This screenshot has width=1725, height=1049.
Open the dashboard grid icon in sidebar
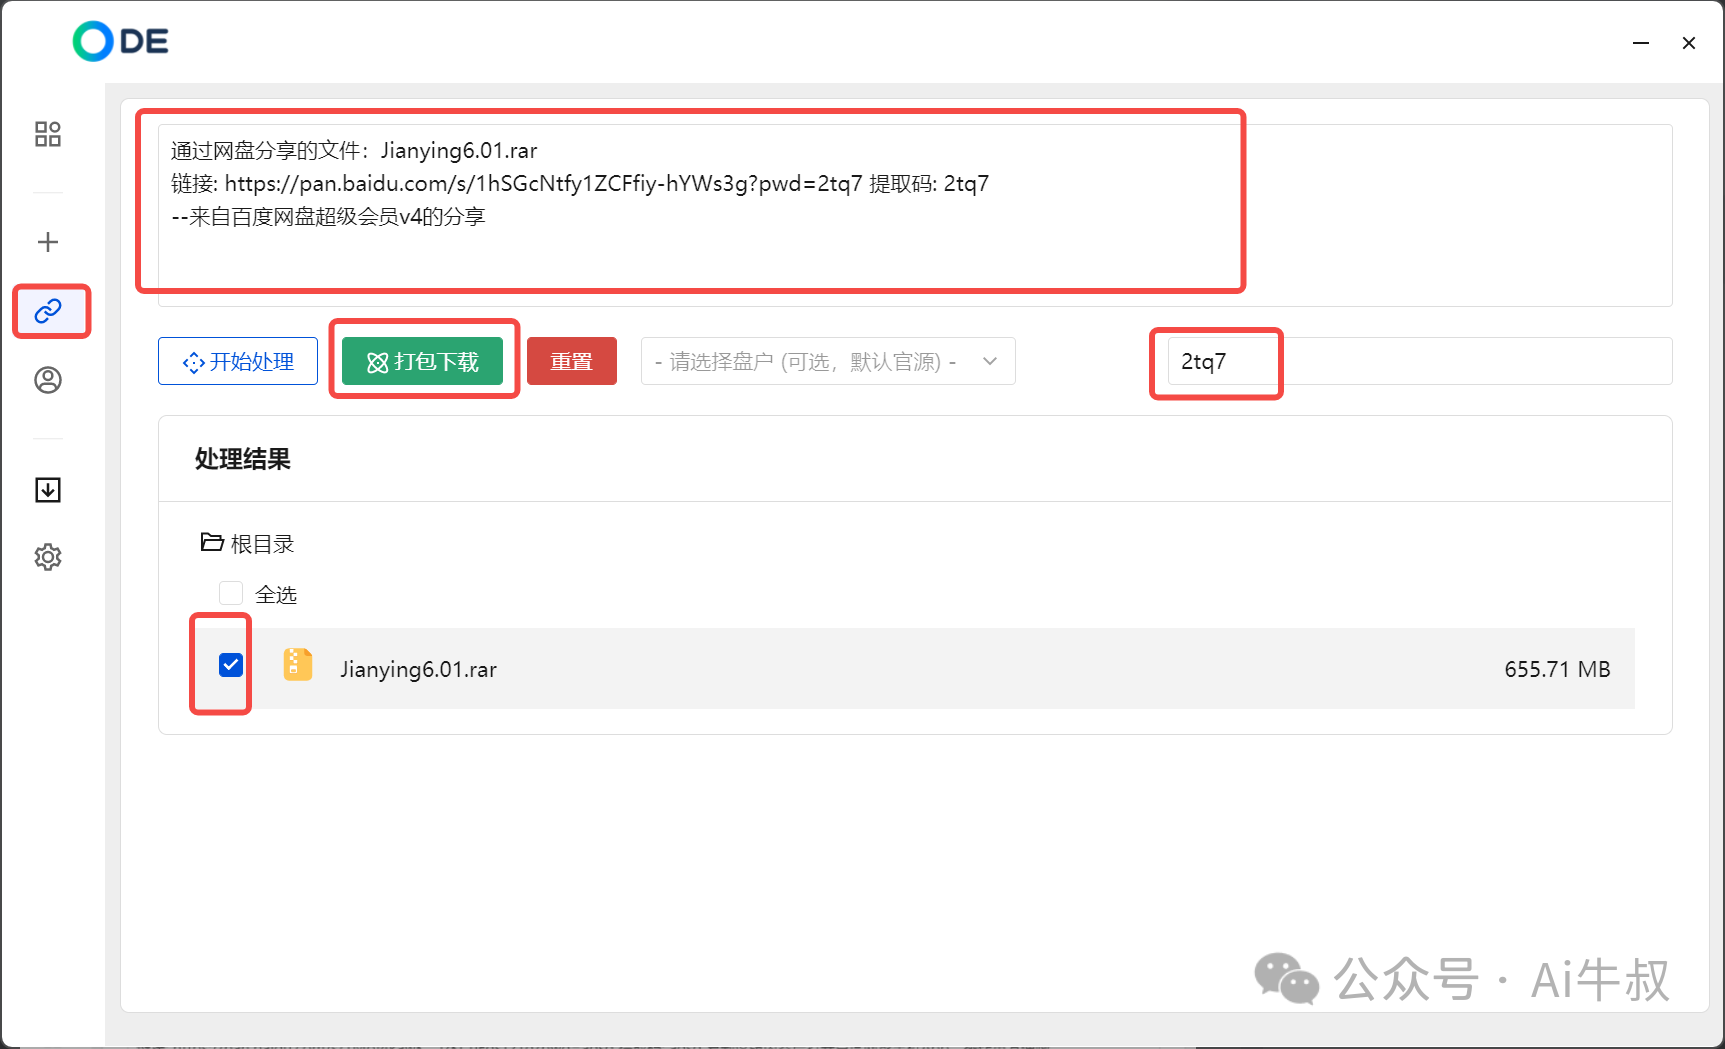[x=47, y=133]
